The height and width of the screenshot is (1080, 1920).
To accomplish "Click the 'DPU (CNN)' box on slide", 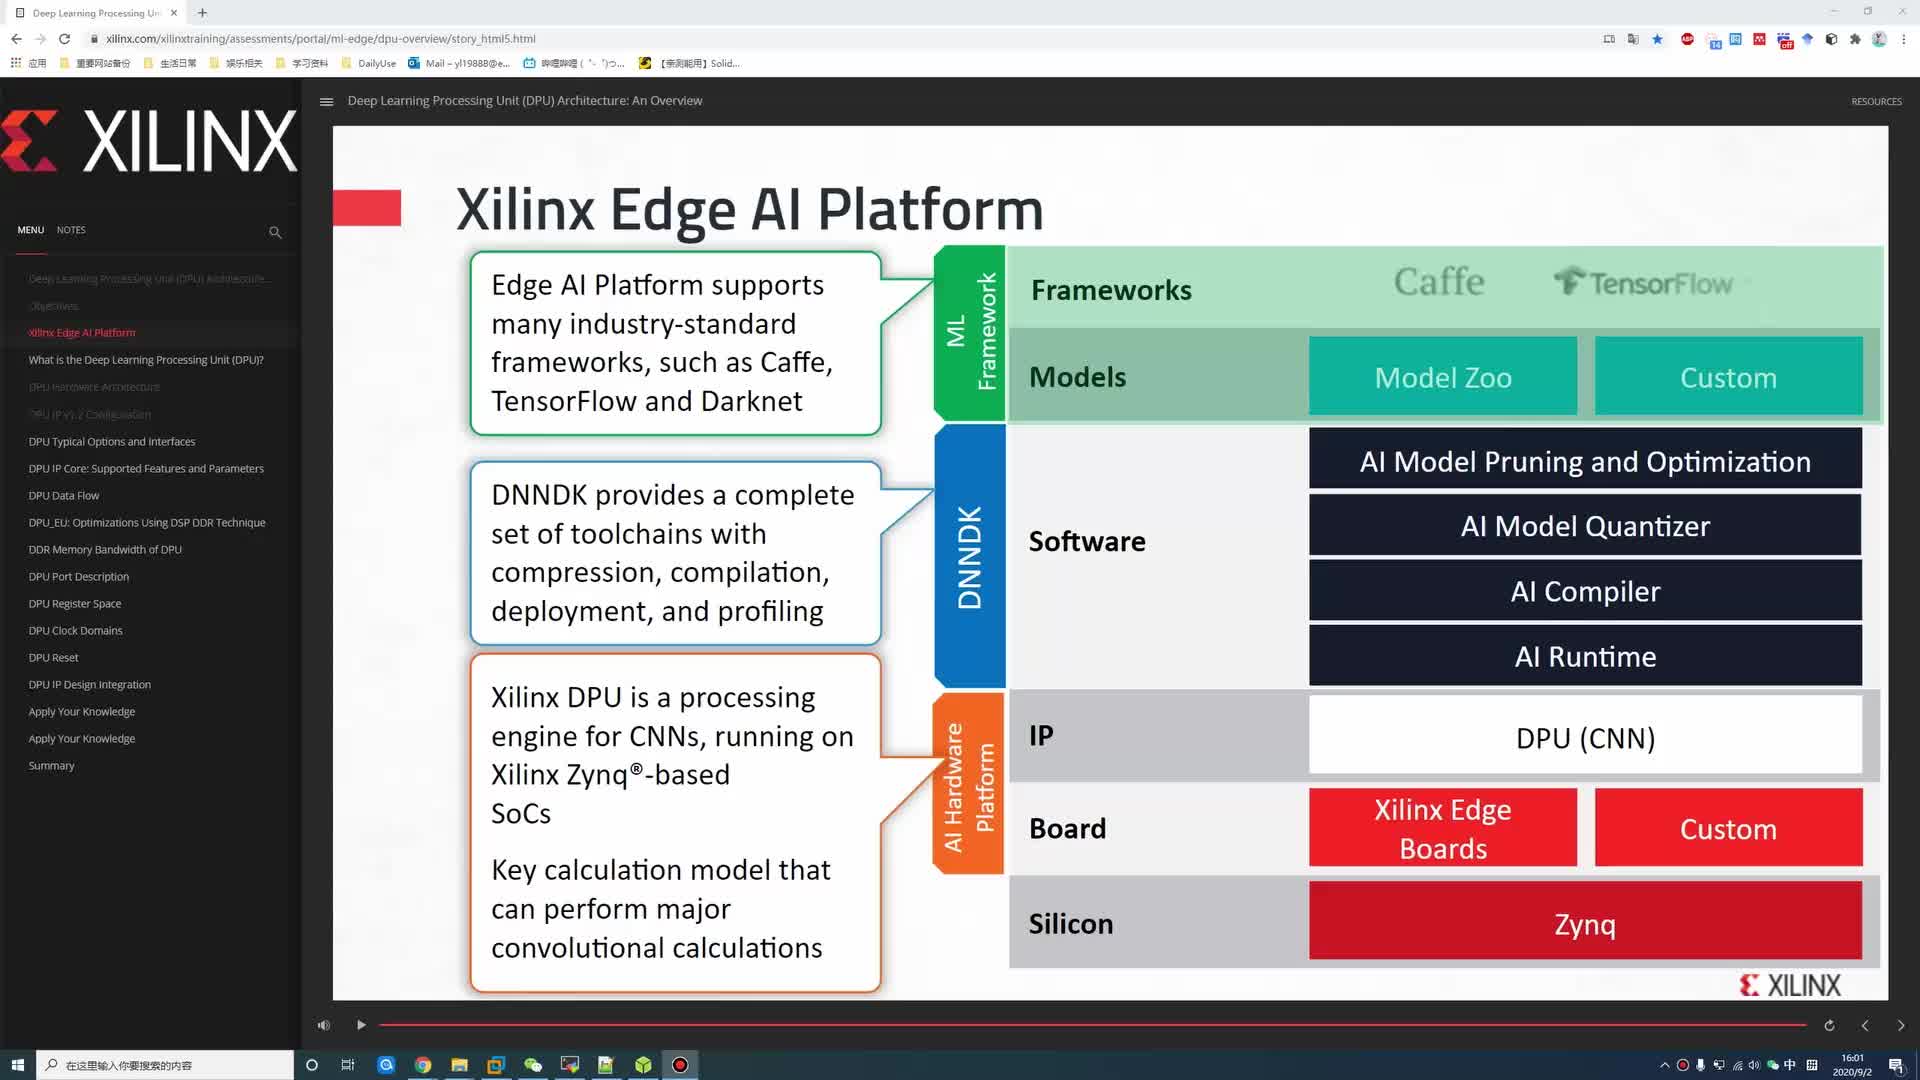I will tap(1585, 737).
